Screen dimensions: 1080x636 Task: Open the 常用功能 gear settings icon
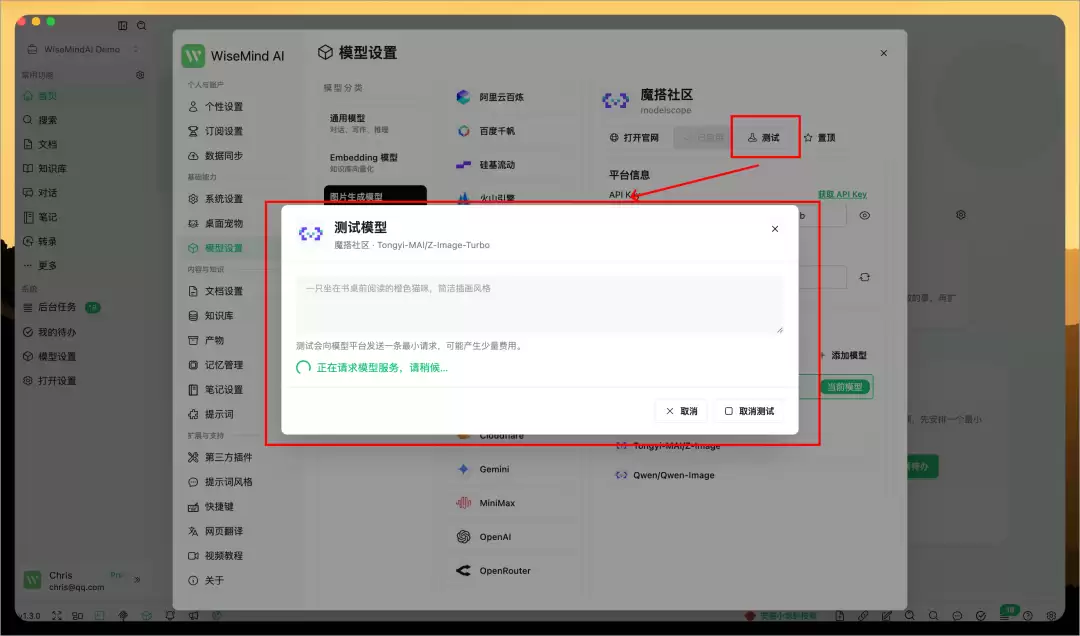tap(140, 74)
